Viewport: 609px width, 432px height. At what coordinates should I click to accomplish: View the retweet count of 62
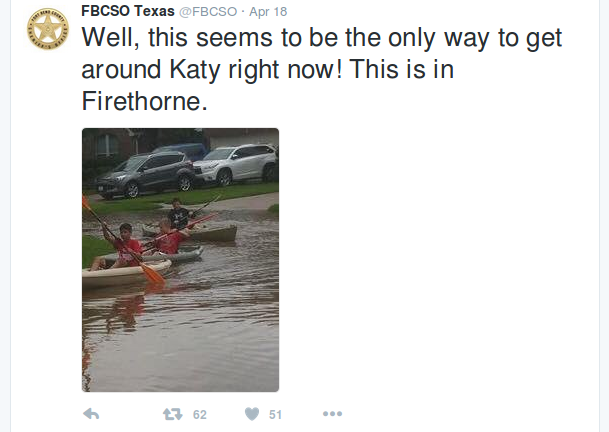tap(199, 414)
